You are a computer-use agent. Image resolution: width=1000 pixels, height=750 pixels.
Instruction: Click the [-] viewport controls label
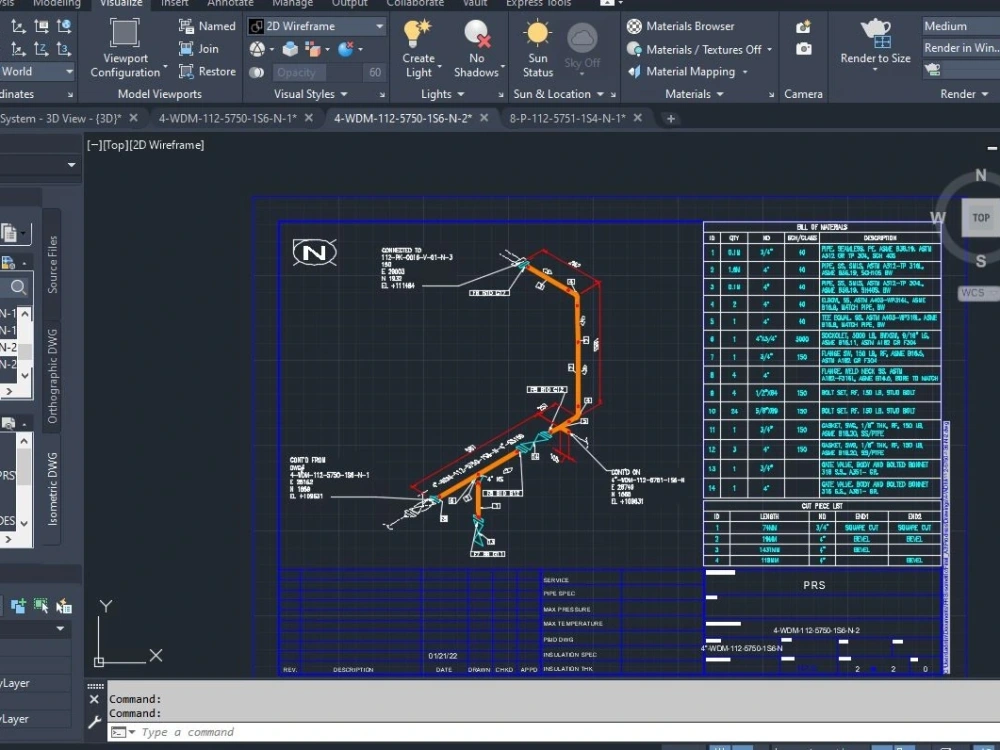[x=94, y=145]
